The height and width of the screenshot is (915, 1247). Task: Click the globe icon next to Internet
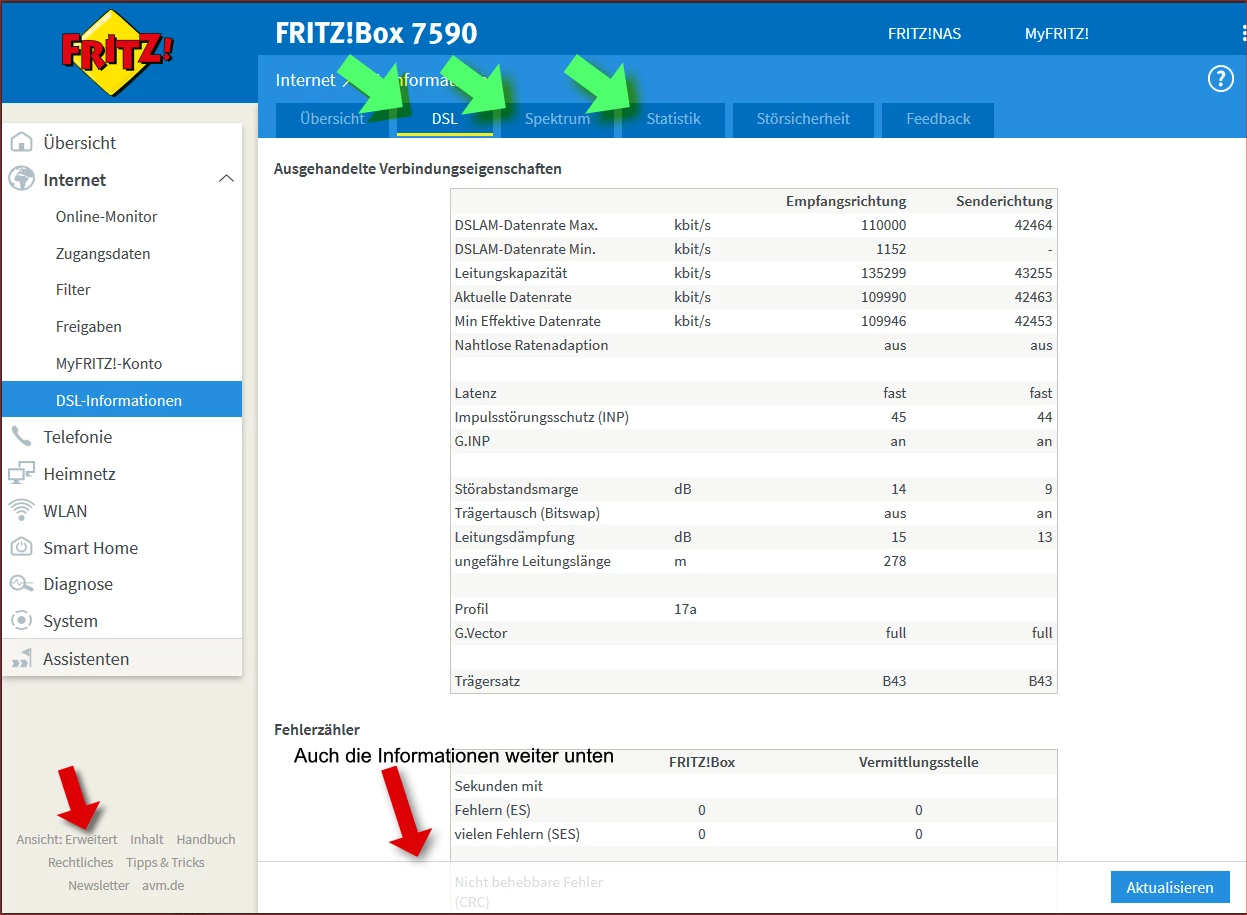click(22, 180)
